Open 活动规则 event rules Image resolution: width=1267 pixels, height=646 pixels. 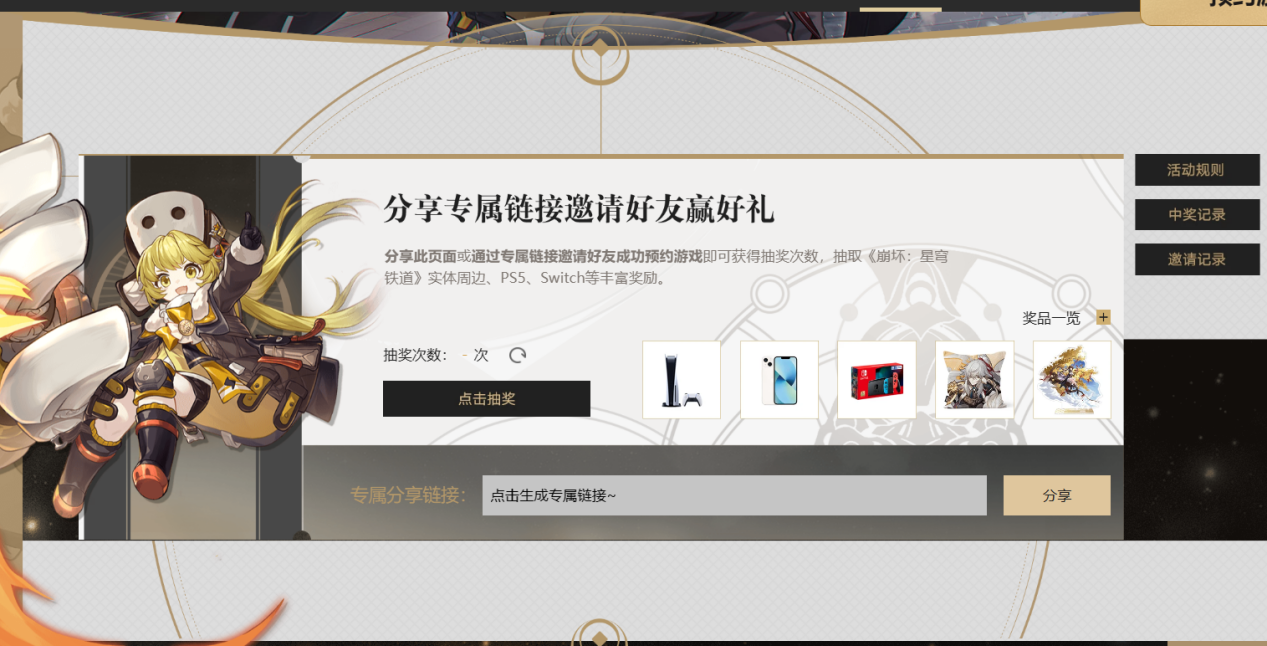pos(1197,170)
